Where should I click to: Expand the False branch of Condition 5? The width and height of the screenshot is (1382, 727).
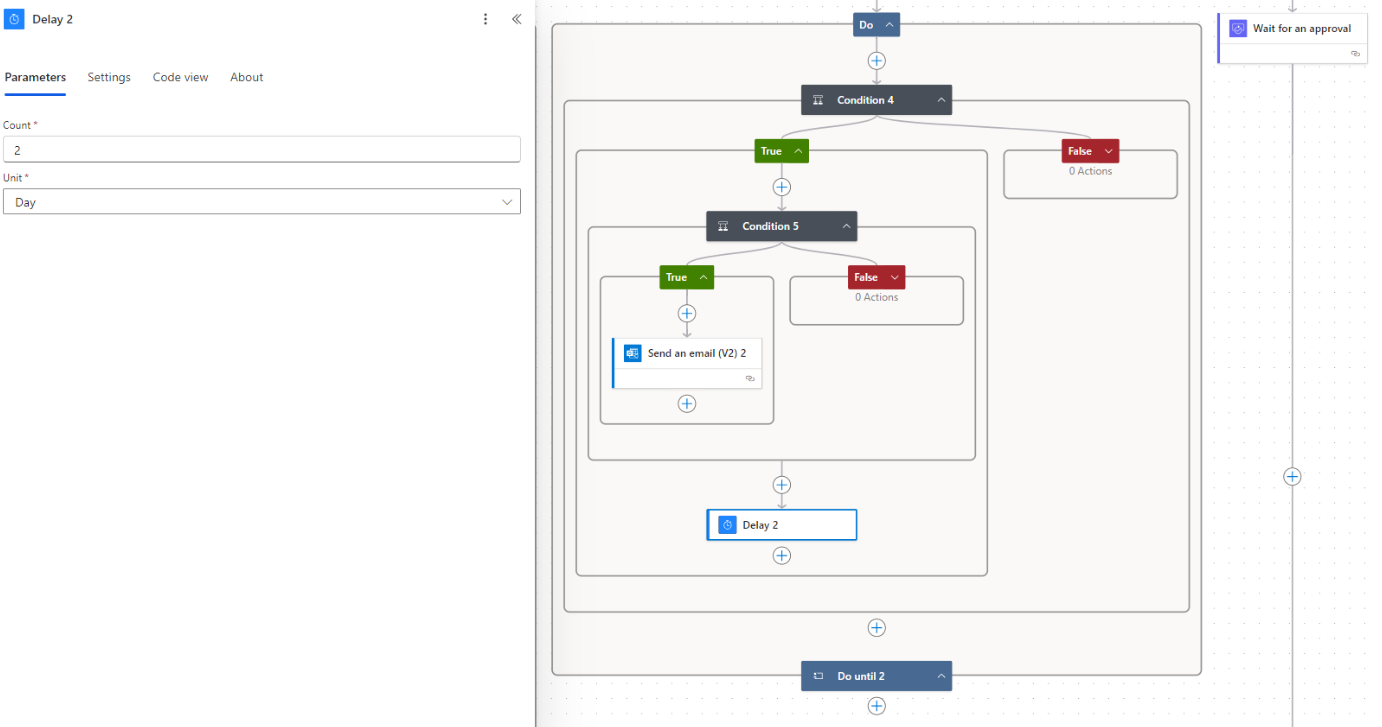point(893,277)
